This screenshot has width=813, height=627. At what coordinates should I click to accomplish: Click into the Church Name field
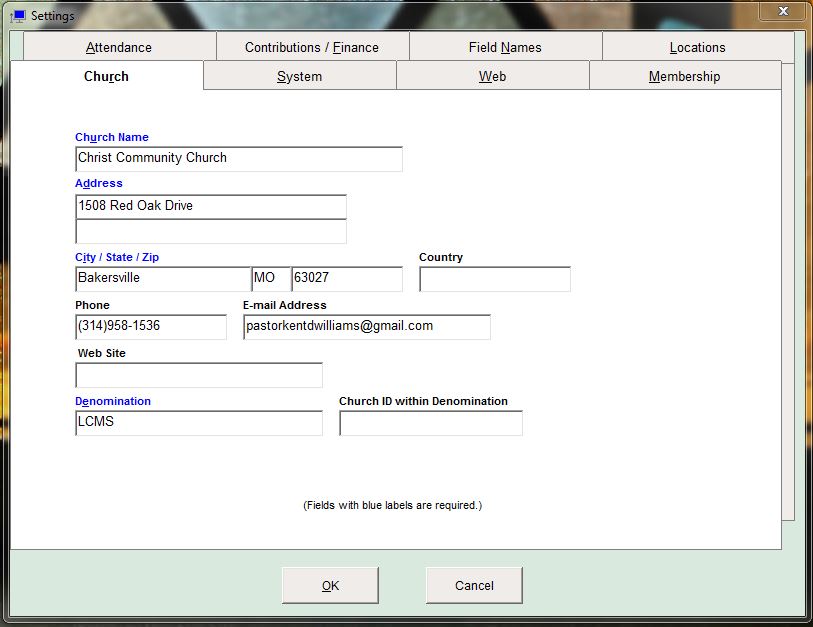(x=238, y=159)
